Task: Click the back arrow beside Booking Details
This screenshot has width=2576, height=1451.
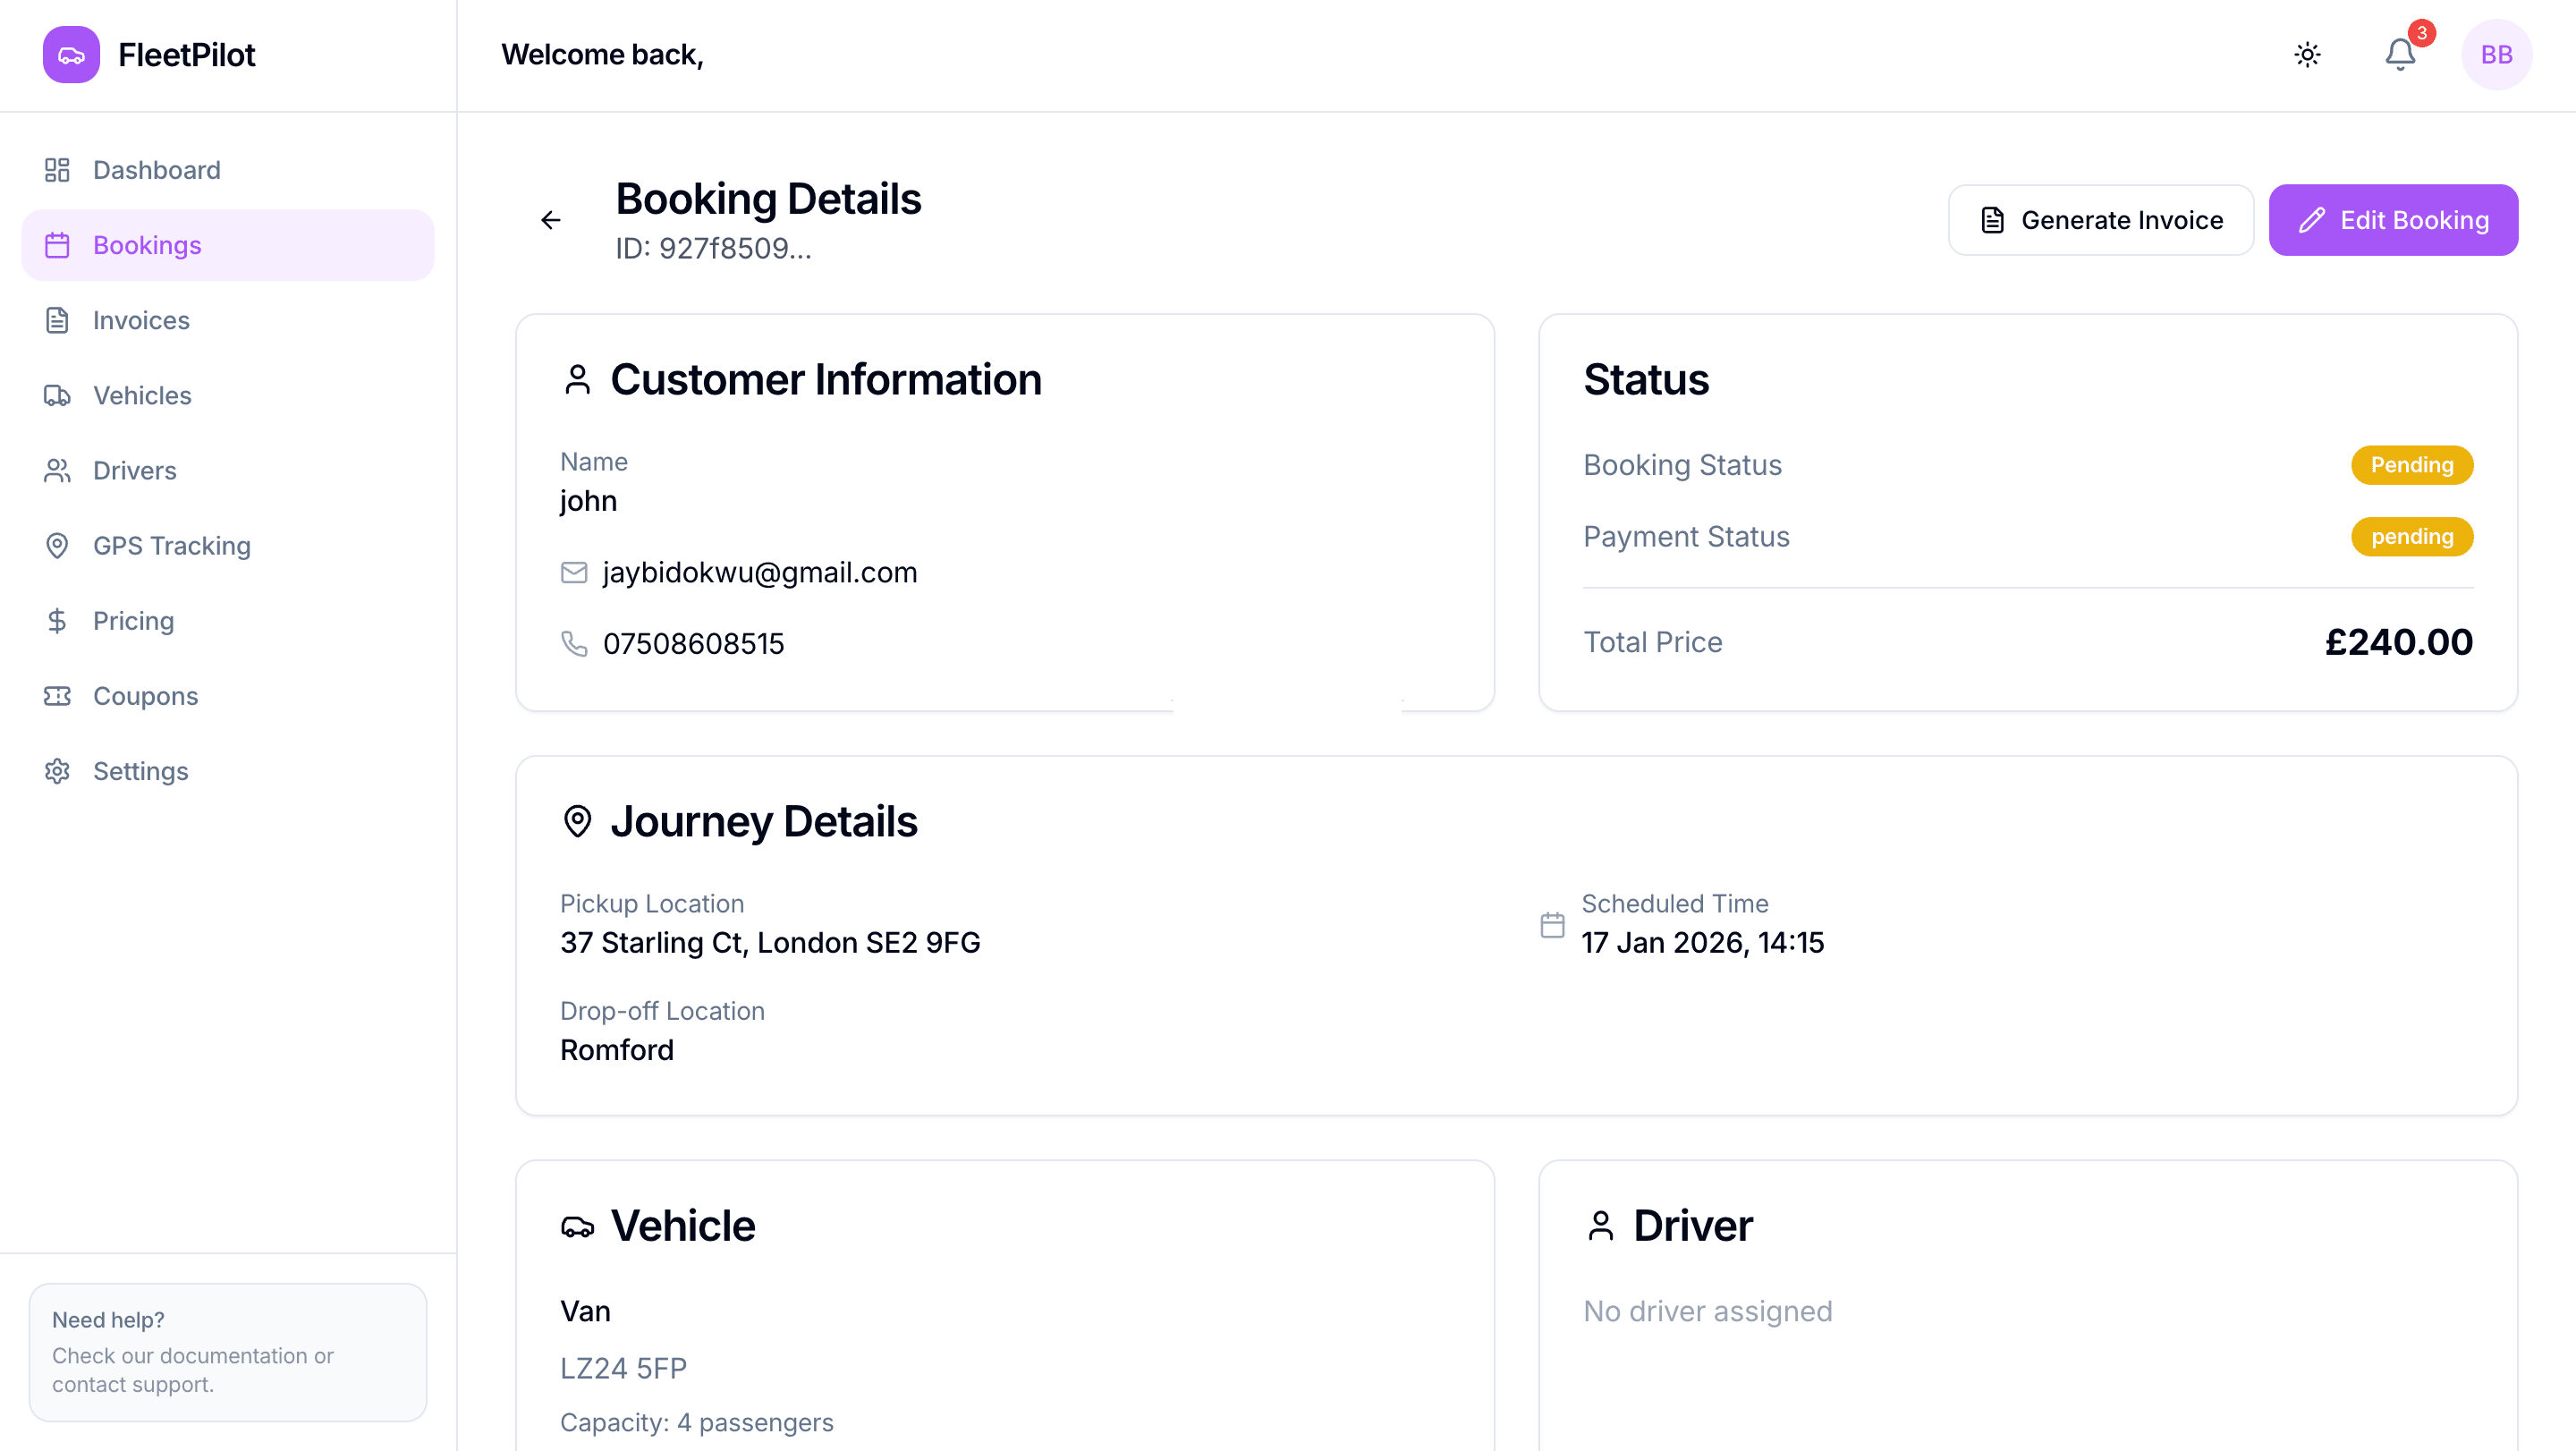Action: (x=550, y=219)
